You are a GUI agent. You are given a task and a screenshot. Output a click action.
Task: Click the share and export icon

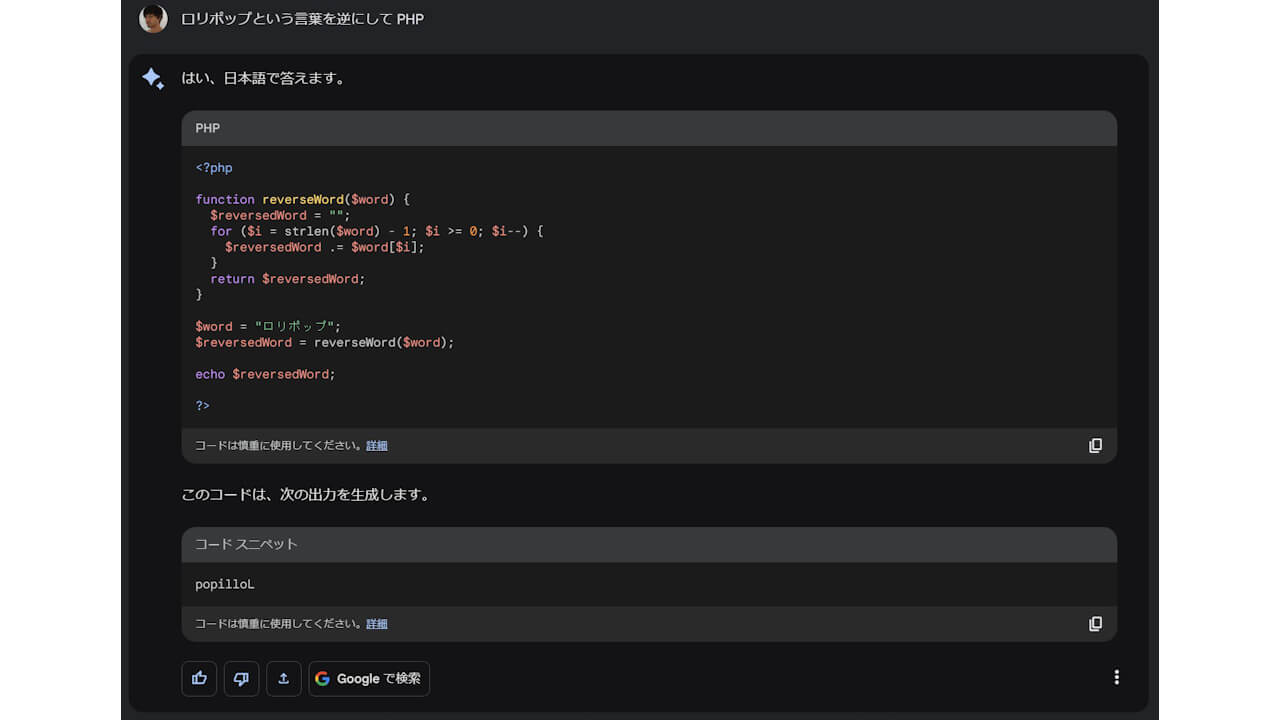(284, 678)
